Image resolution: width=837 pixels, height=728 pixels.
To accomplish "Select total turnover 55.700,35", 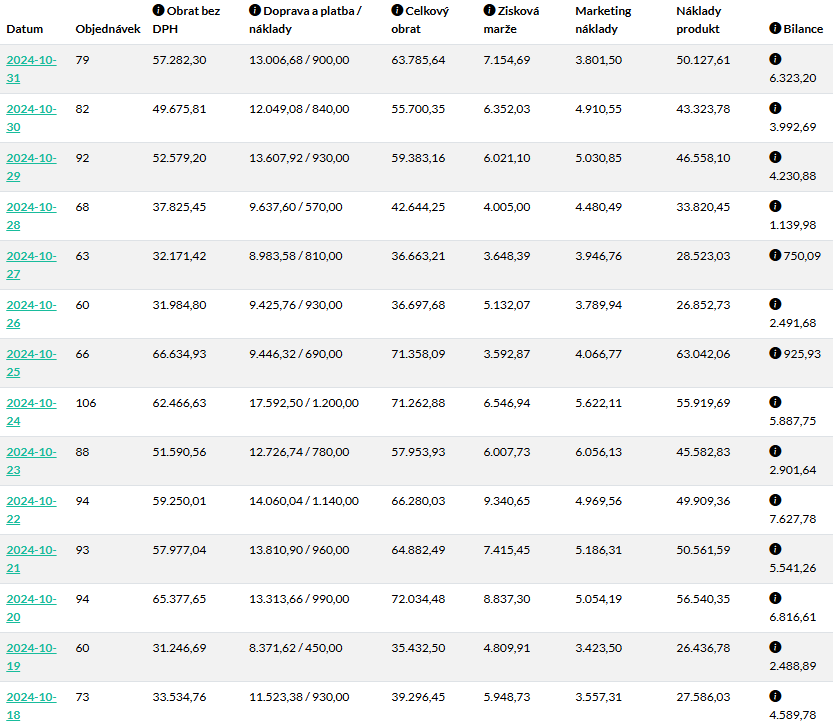I will pyautogui.click(x=418, y=109).
